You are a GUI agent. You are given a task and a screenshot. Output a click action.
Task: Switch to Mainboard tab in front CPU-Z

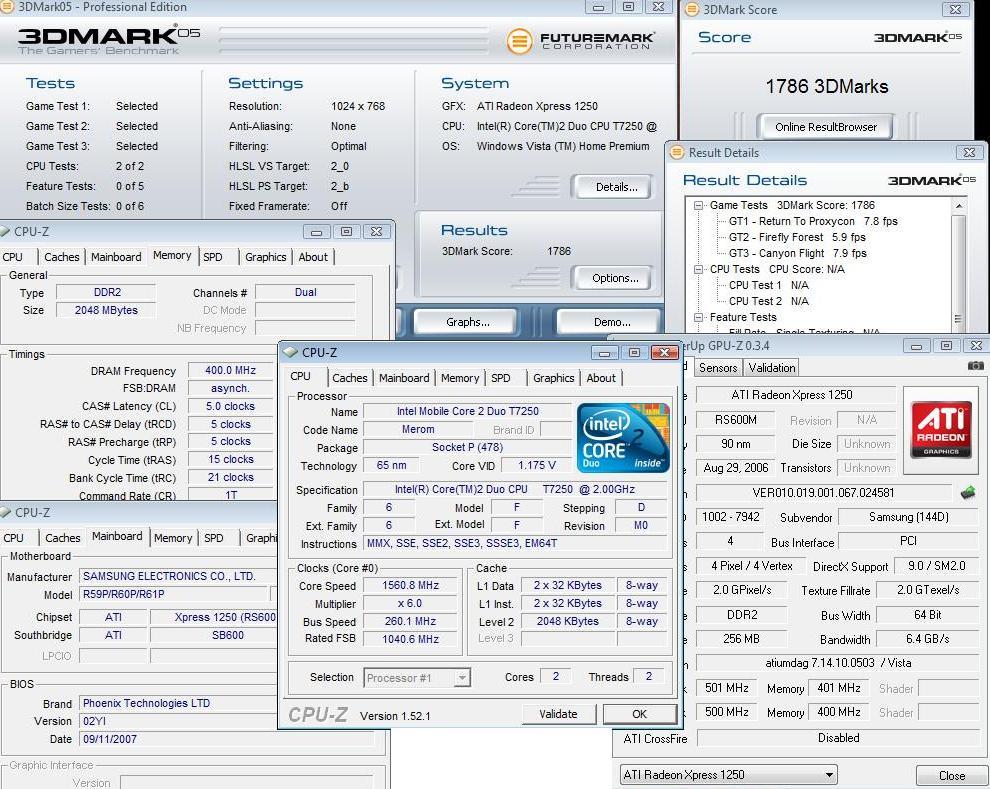(x=404, y=378)
